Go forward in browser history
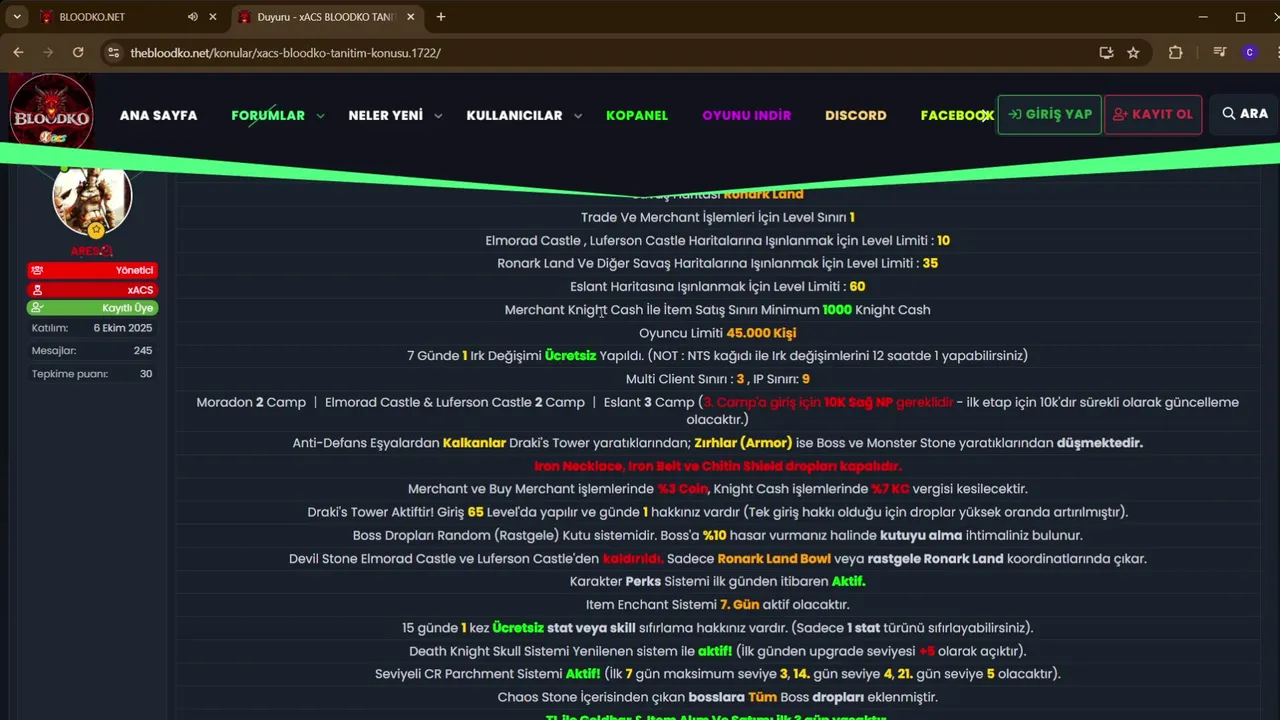Image resolution: width=1280 pixels, height=720 pixels. (x=48, y=52)
